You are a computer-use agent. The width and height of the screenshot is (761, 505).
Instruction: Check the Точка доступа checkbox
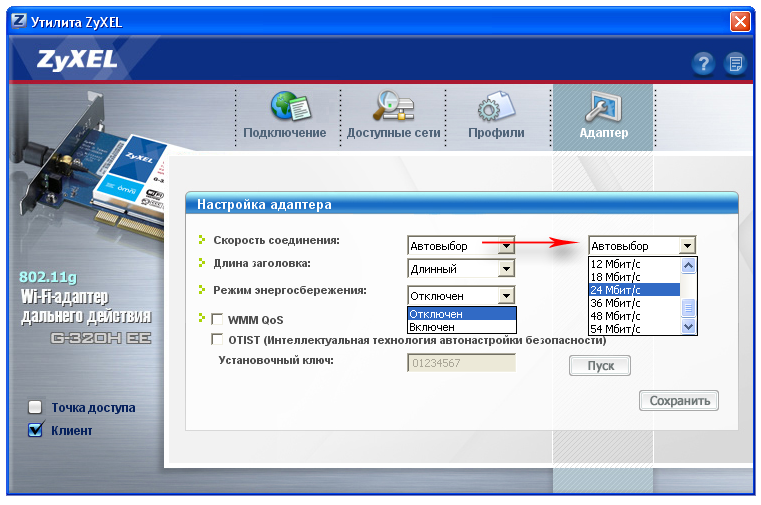tap(35, 407)
